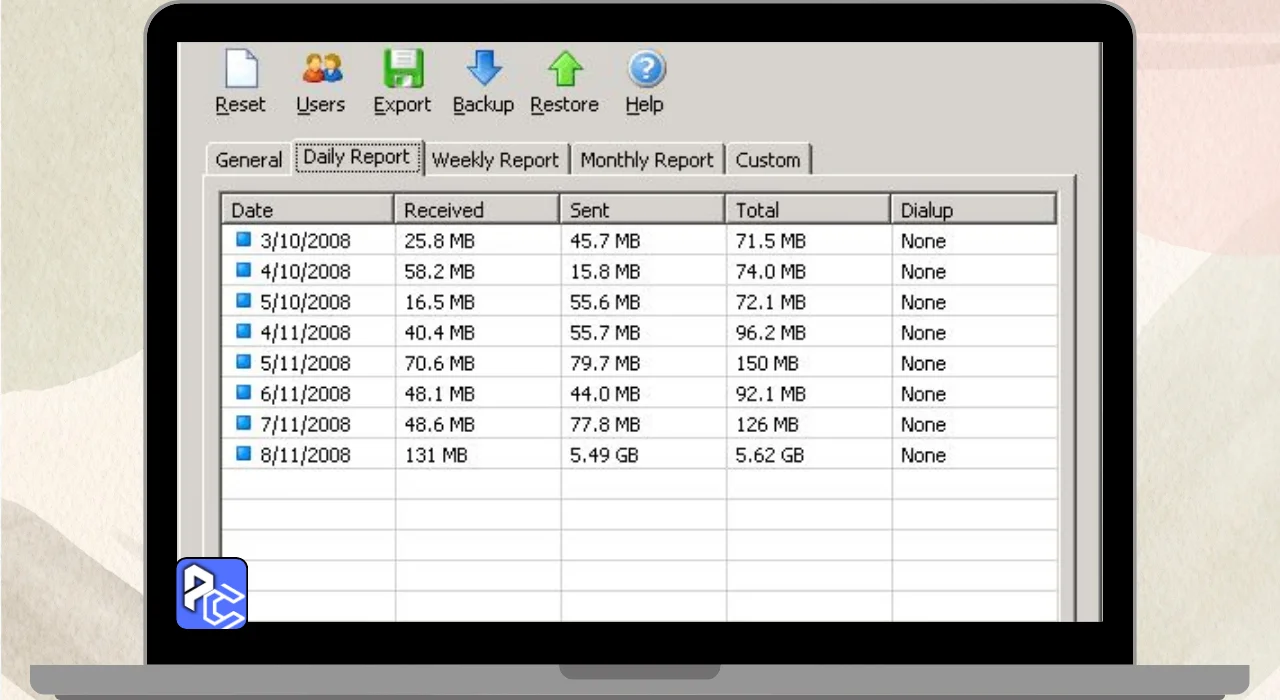The width and height of the screenshot is (1280, 700).
Task: Click the None dialup value for 3/10/2008
Action: (923, 241)
